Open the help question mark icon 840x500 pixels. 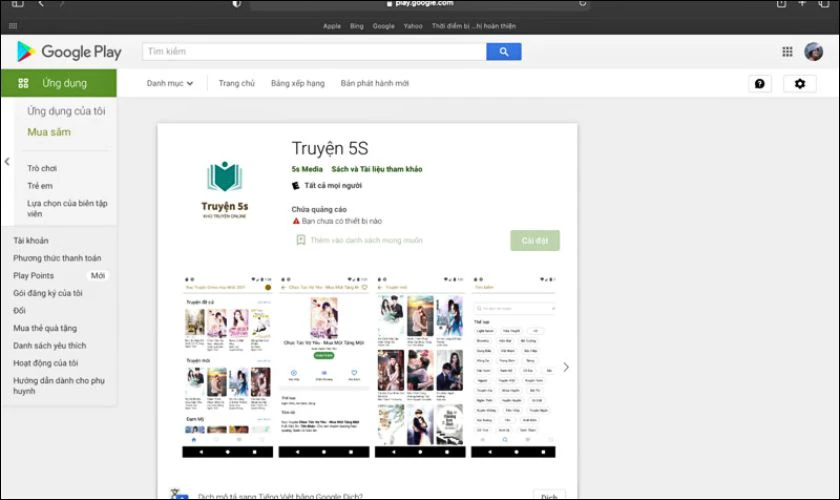pos(760,84)
